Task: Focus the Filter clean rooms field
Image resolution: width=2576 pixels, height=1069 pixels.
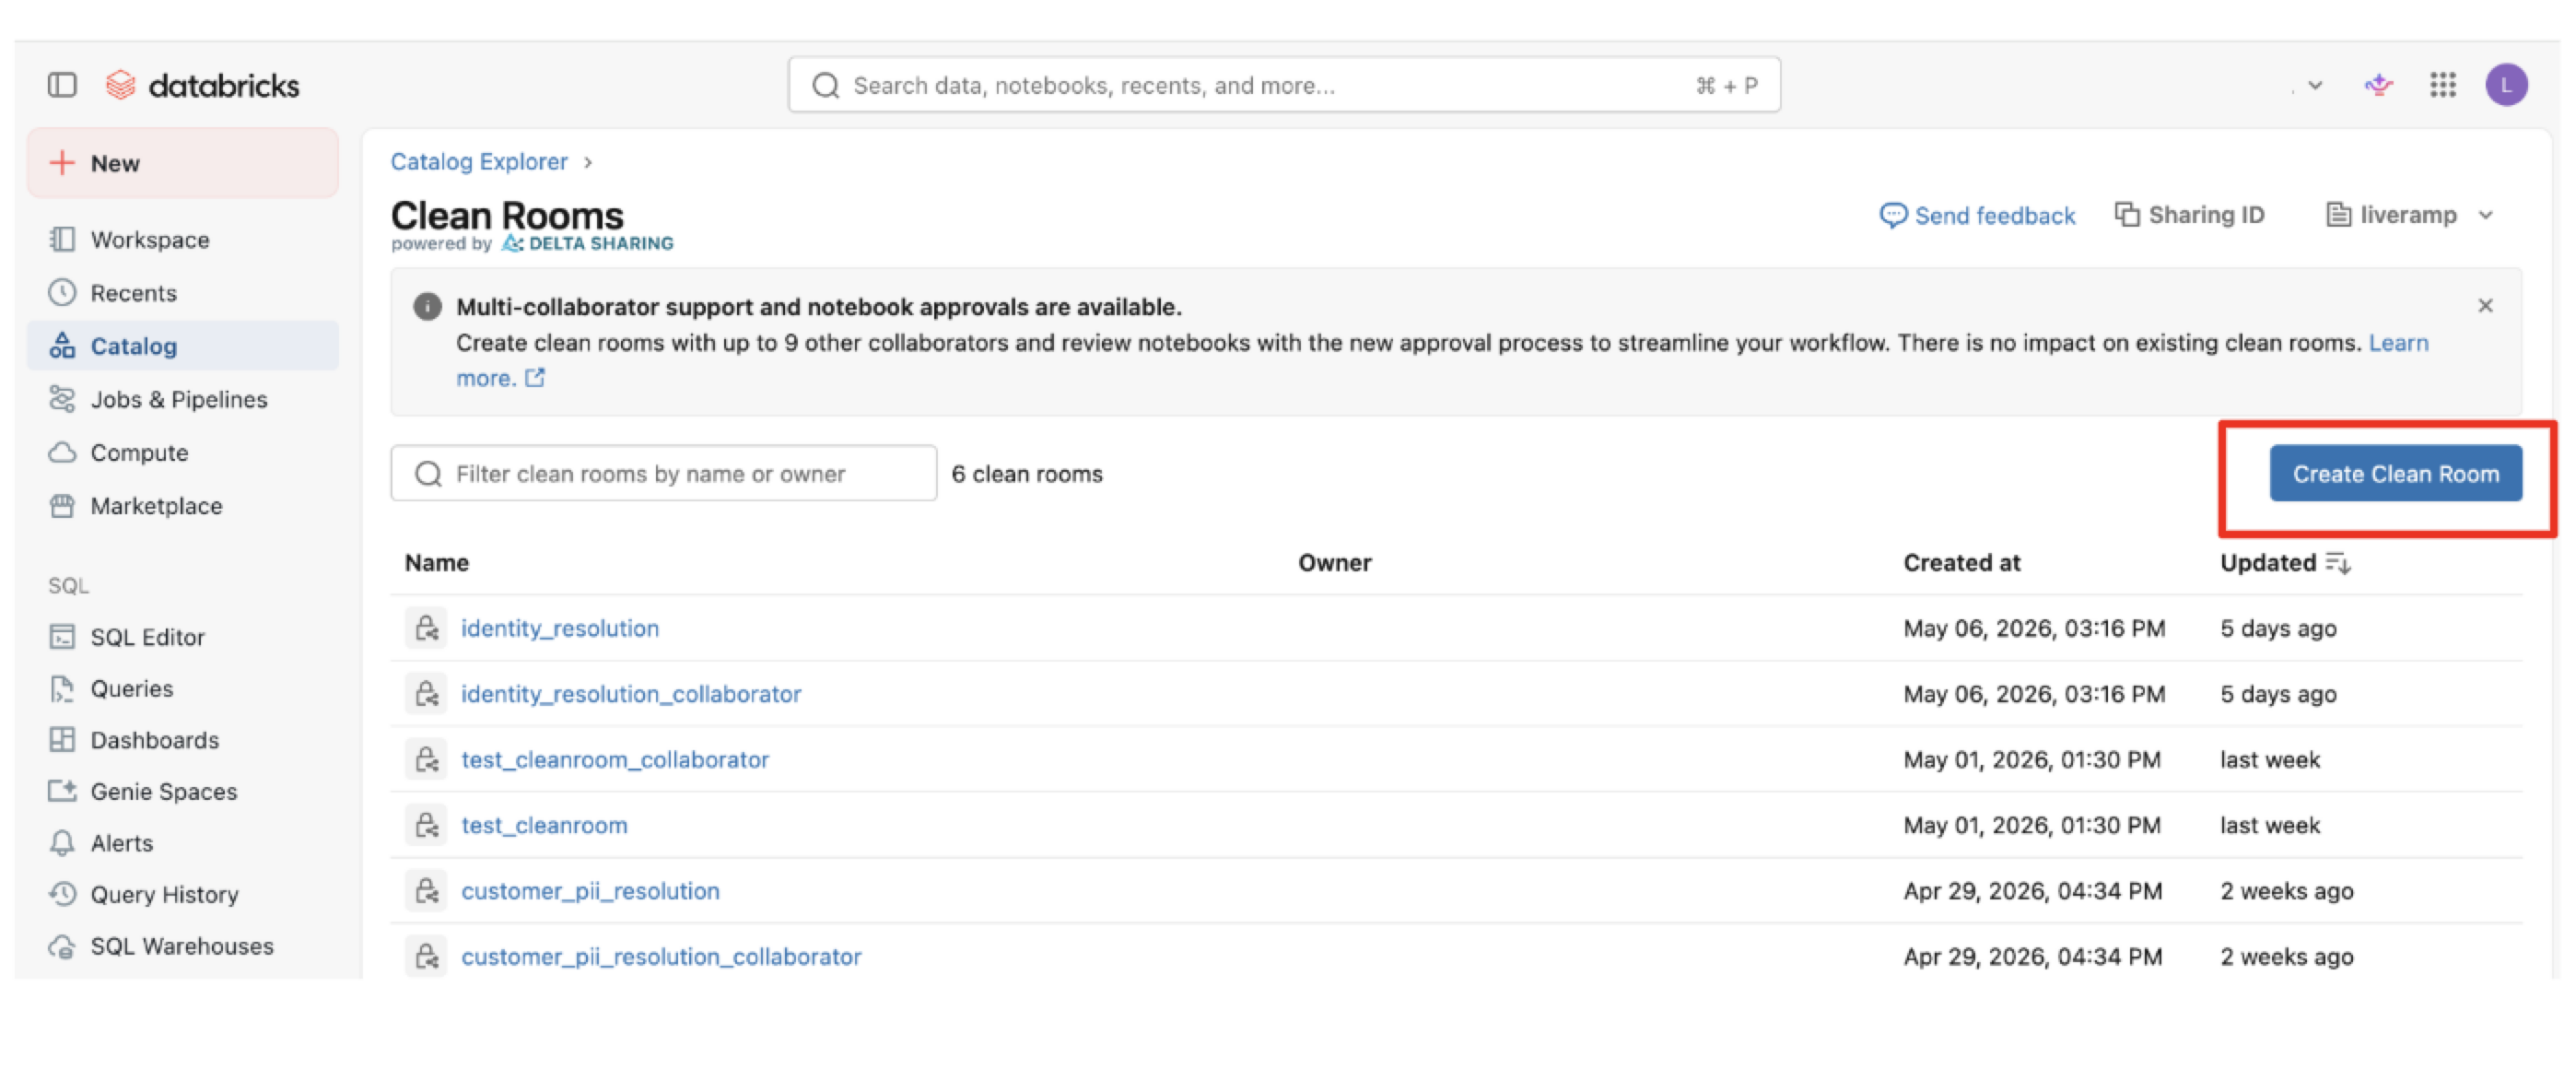Action: point(664,474)
